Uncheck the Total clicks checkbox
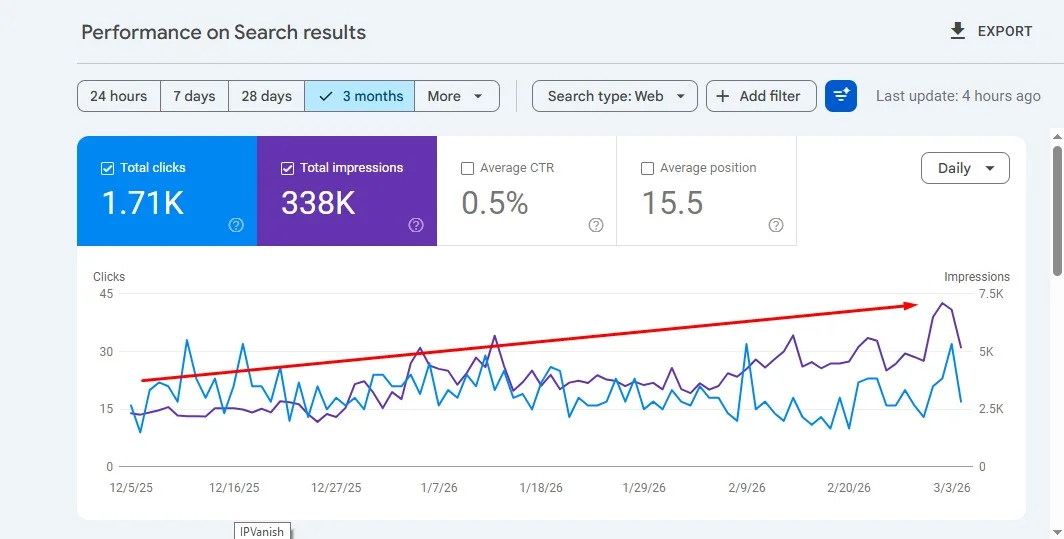 click(x=107, y=168)
